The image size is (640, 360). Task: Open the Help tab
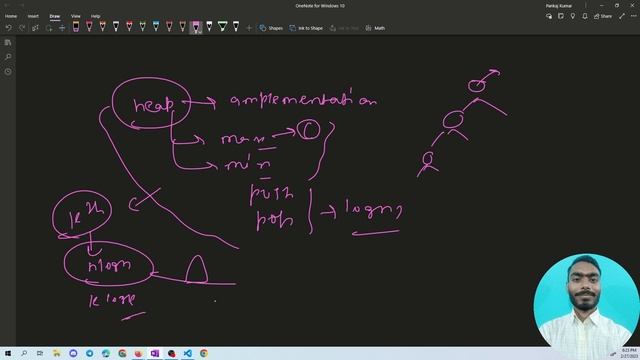tap(96, 16)
